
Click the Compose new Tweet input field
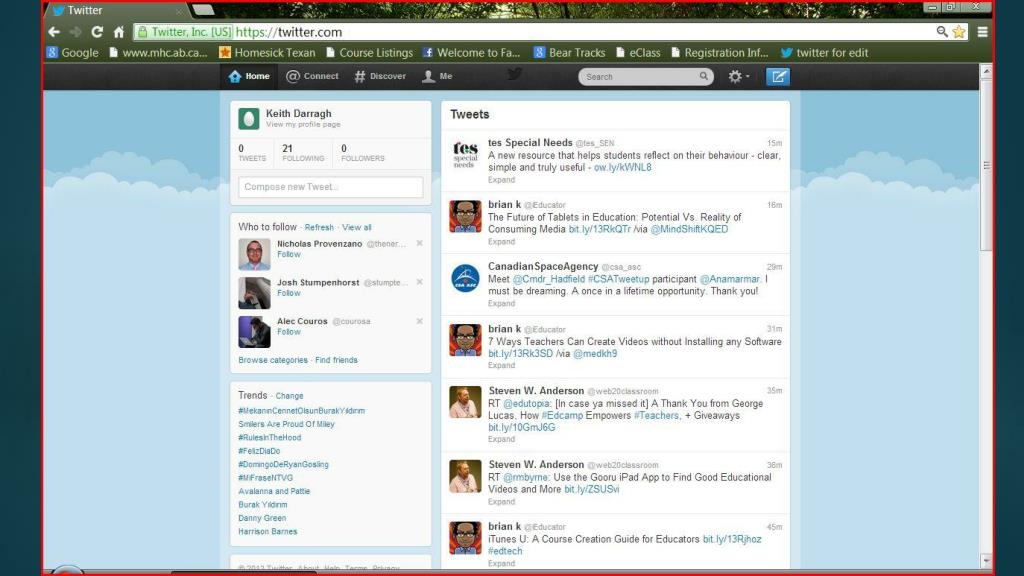330,187
